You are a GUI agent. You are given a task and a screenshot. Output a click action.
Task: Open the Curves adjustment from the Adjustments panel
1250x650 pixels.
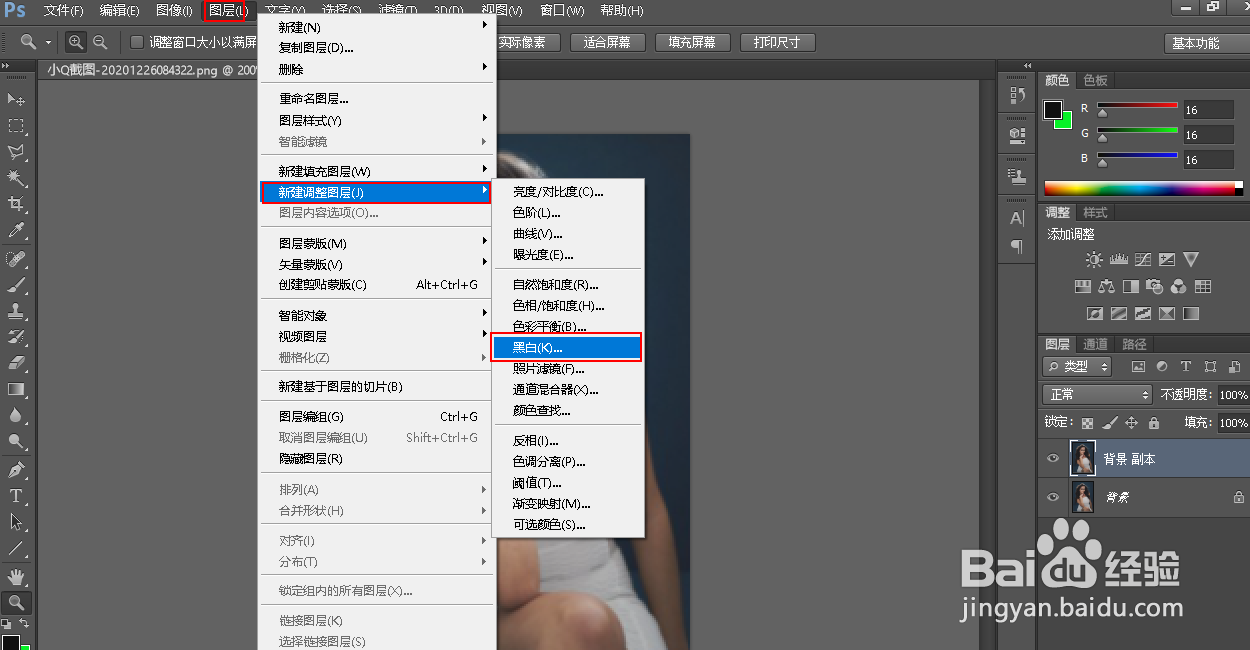[1143, 258]
